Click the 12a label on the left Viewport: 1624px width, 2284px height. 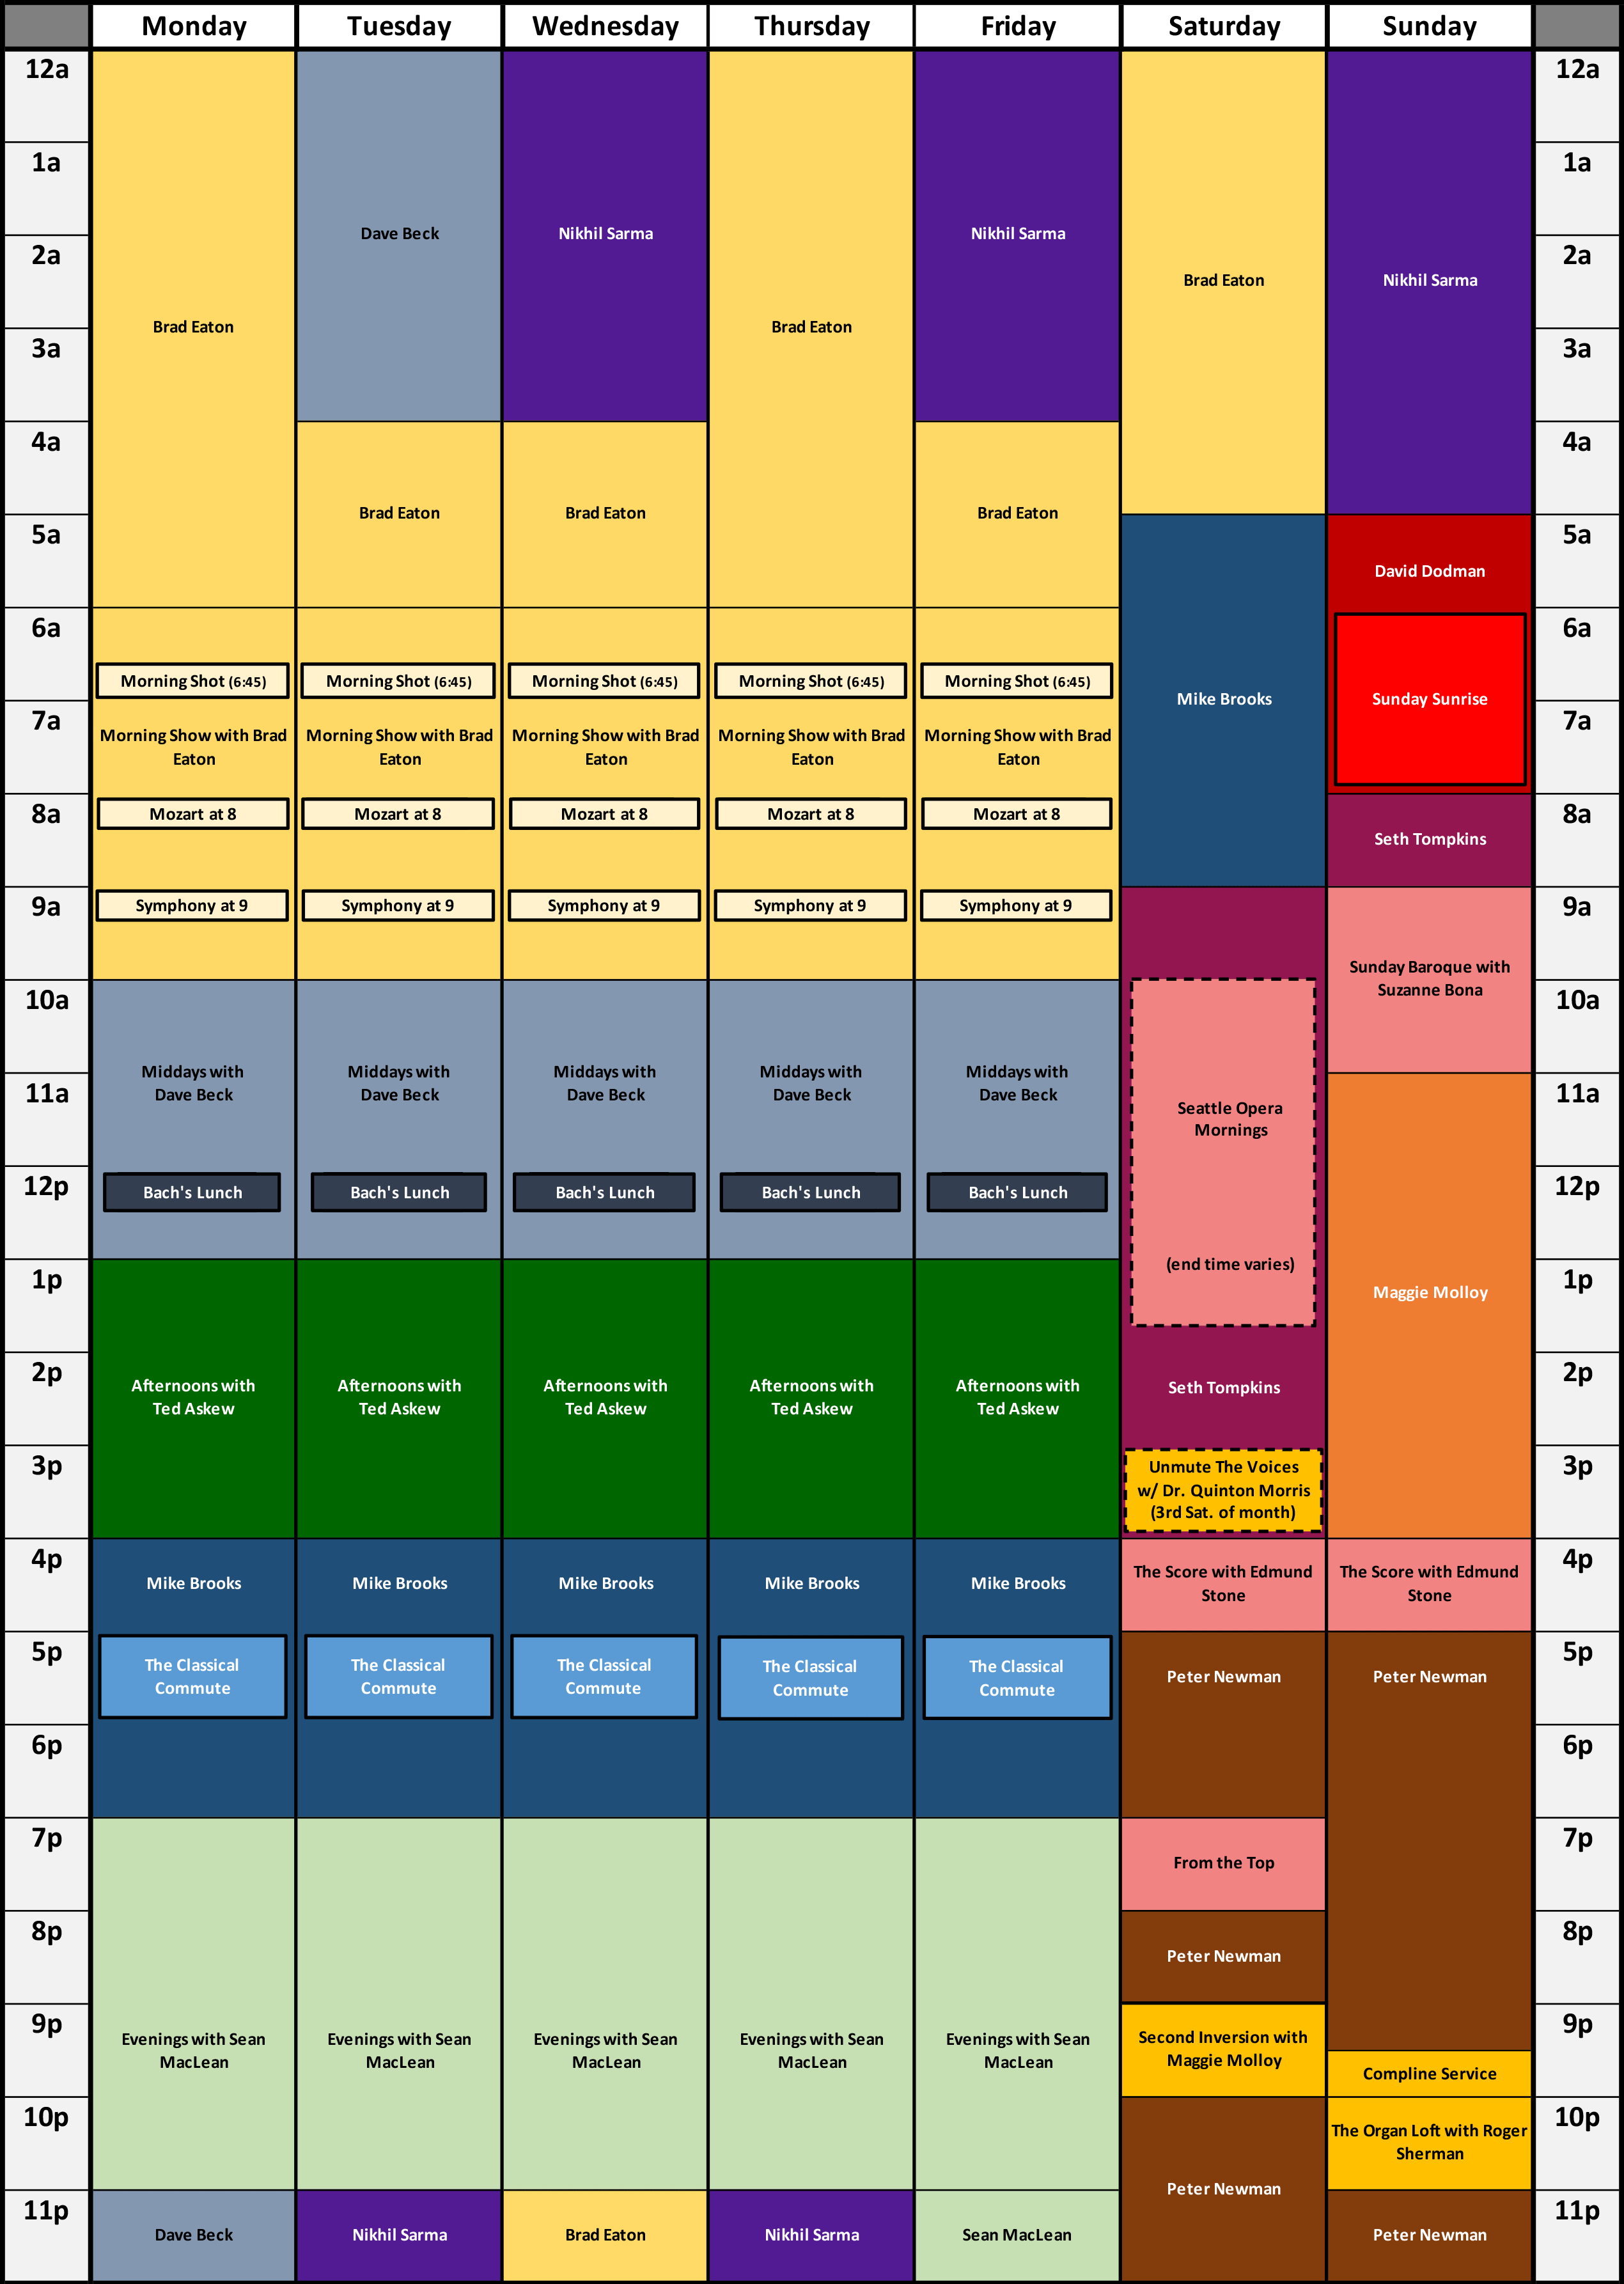coord(46,70)
